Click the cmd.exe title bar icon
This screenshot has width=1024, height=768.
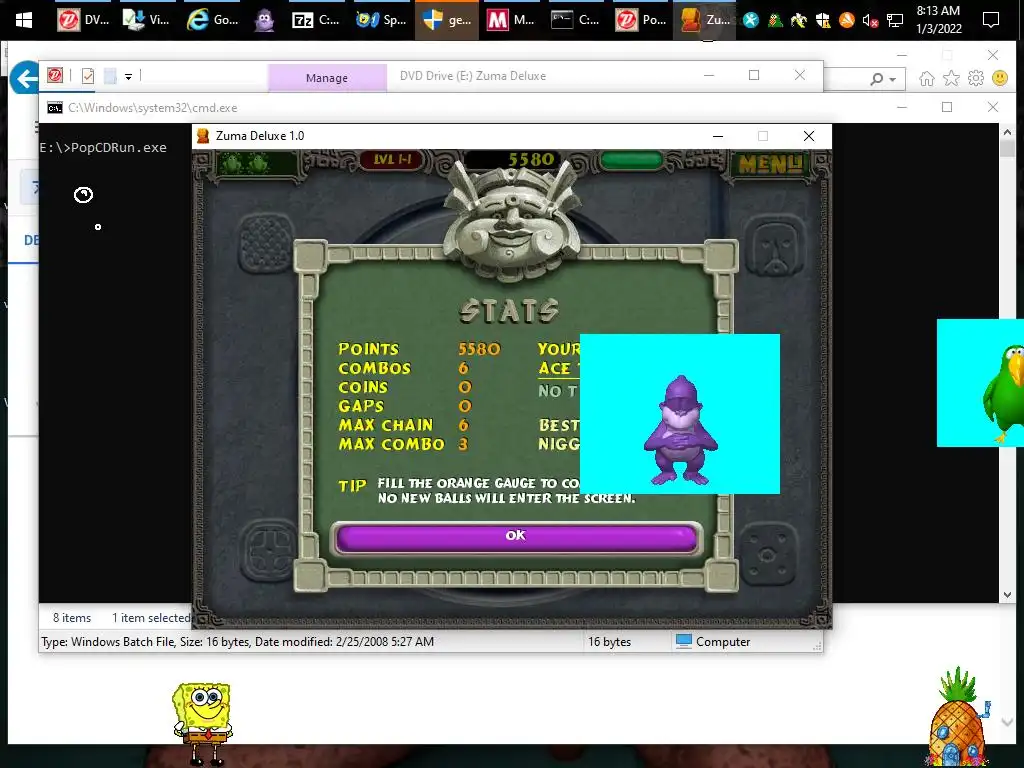point(55,108)
